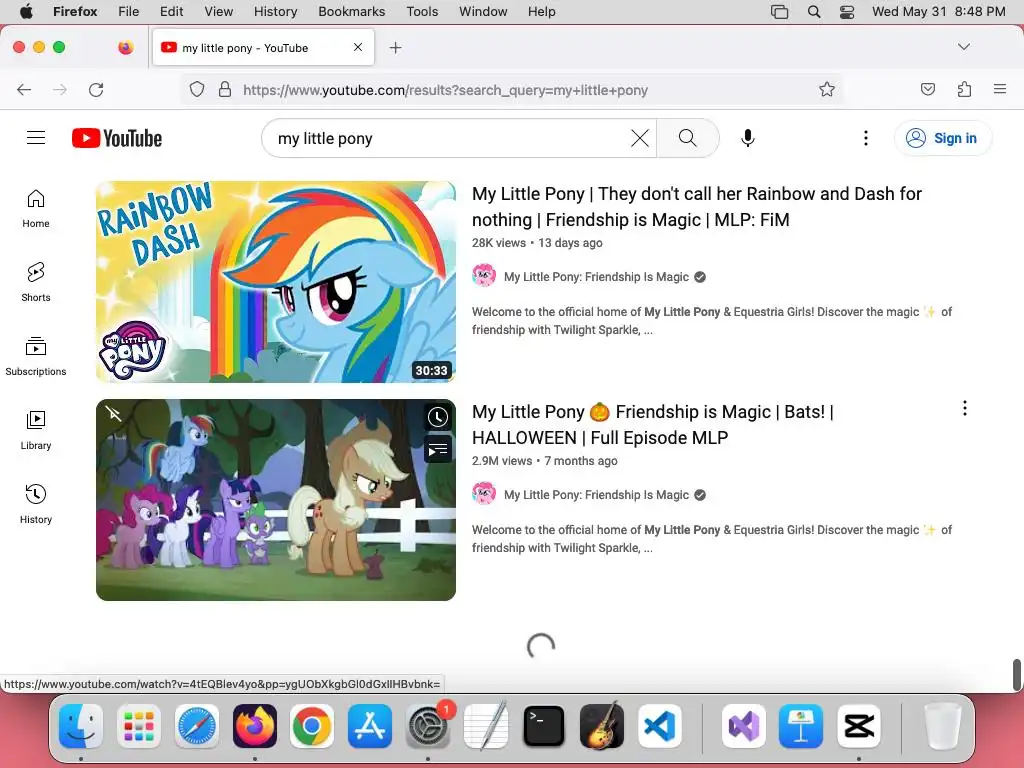The width and height of the screenshot is (1024, 768).
Task: Open the History menu in menu bar
Action: pyautogui.click(x=275, y=11)
